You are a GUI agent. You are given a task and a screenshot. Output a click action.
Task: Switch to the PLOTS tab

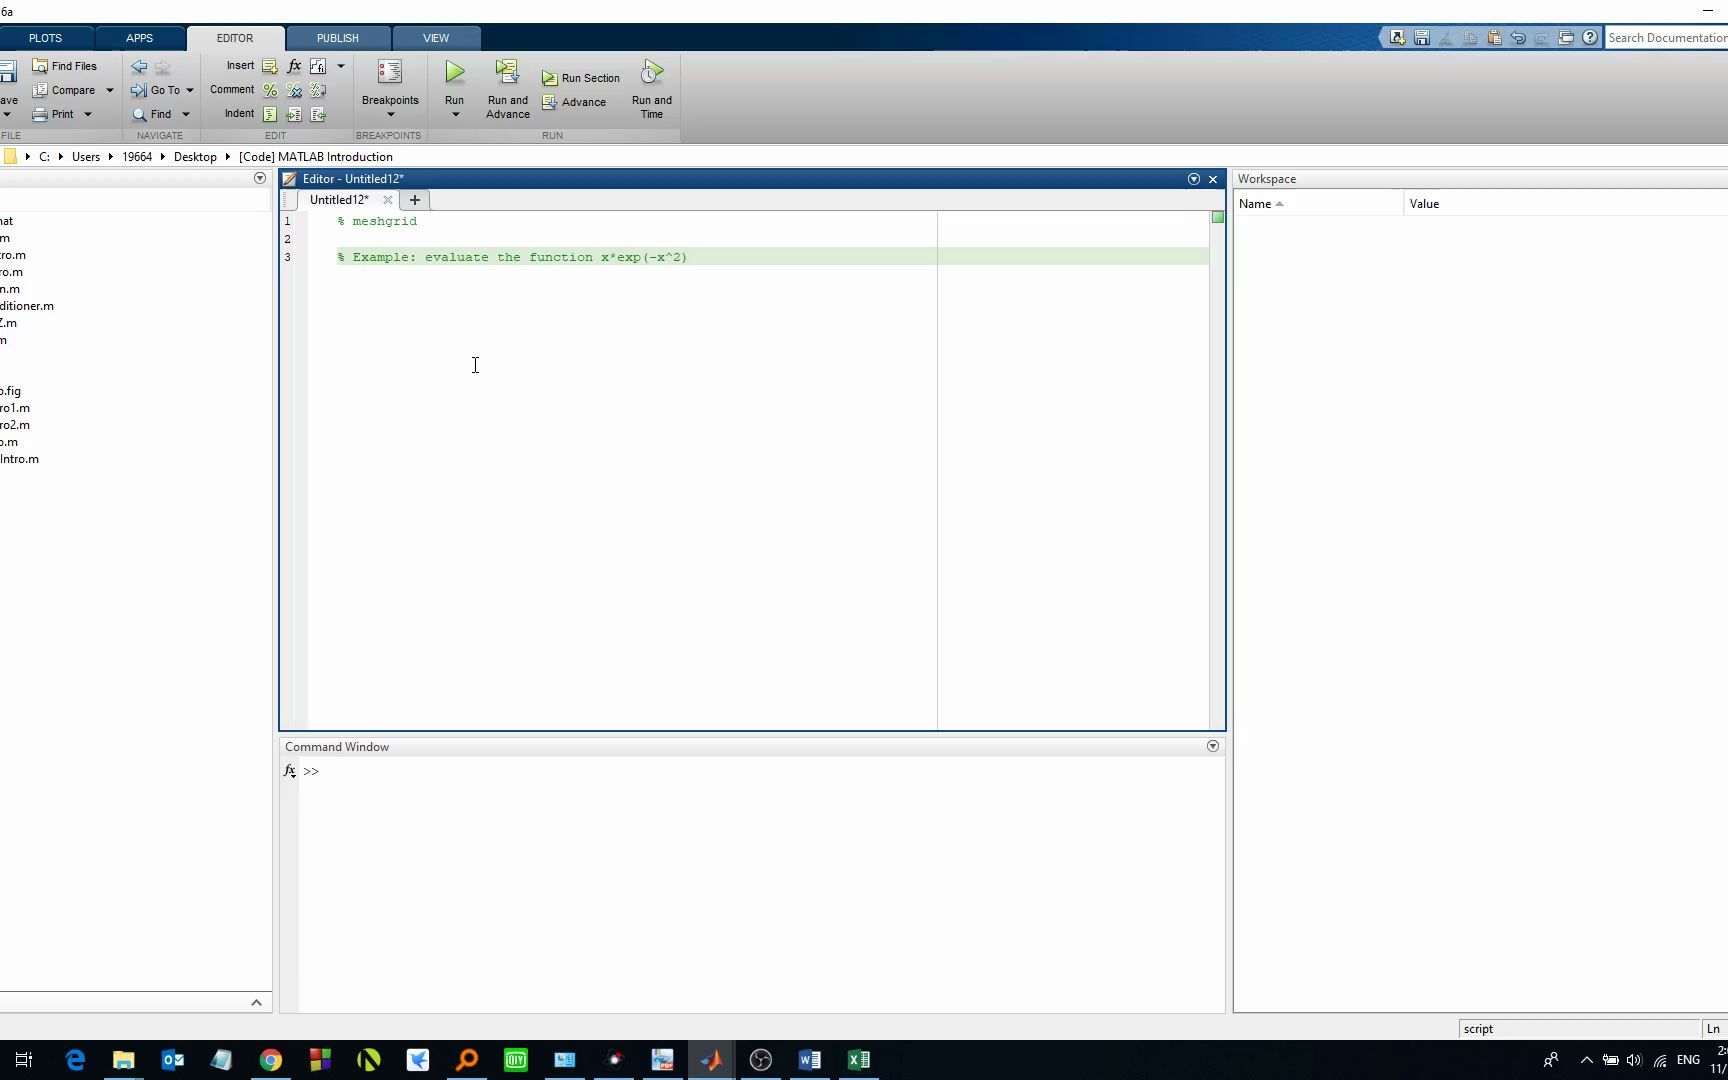point(45,38)
